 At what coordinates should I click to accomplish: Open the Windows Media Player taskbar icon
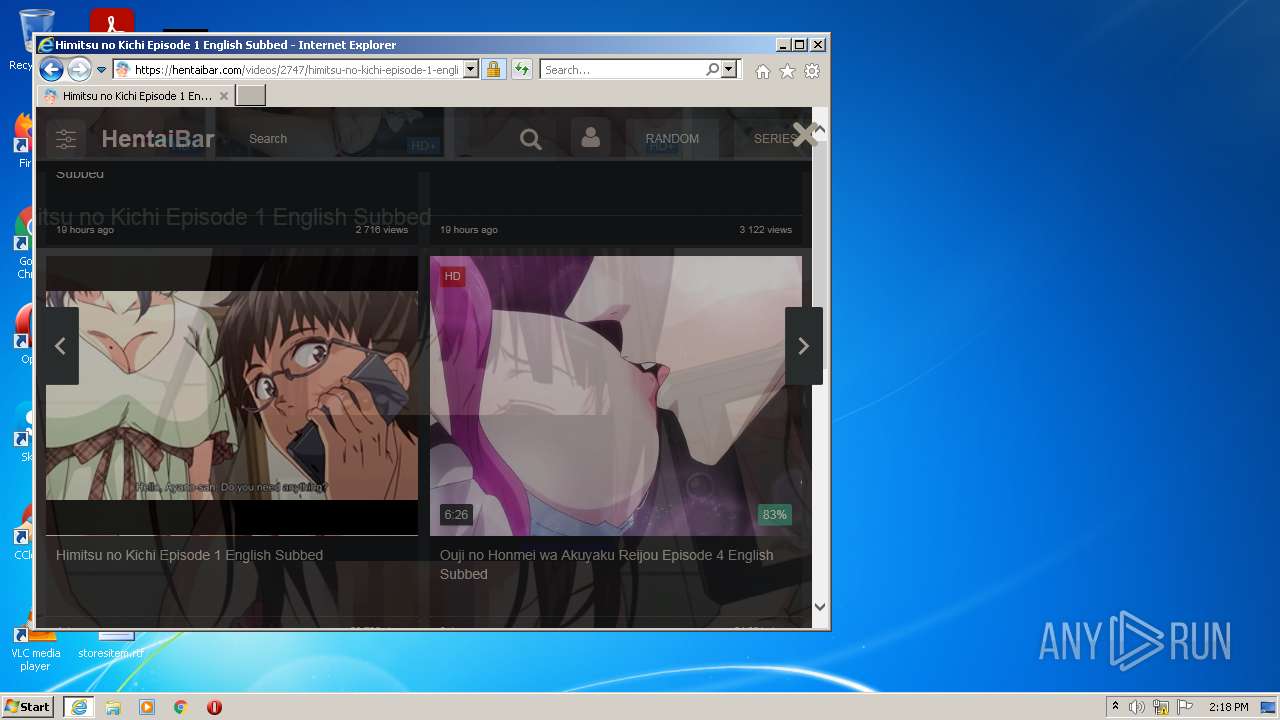tap(147, 707)
